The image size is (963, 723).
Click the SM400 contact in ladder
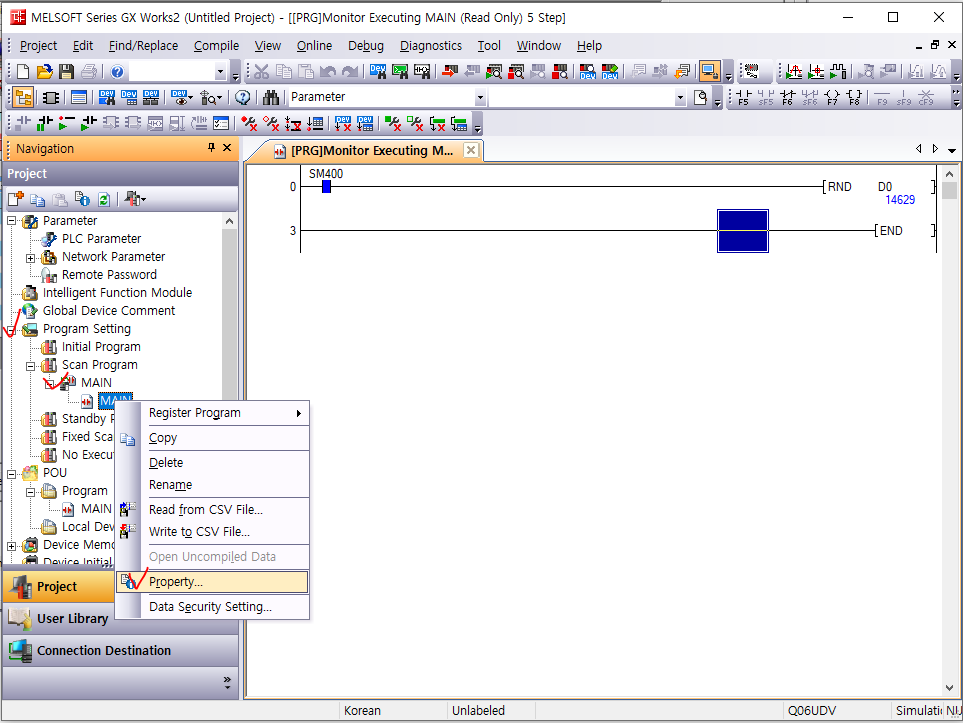(326, 186)
